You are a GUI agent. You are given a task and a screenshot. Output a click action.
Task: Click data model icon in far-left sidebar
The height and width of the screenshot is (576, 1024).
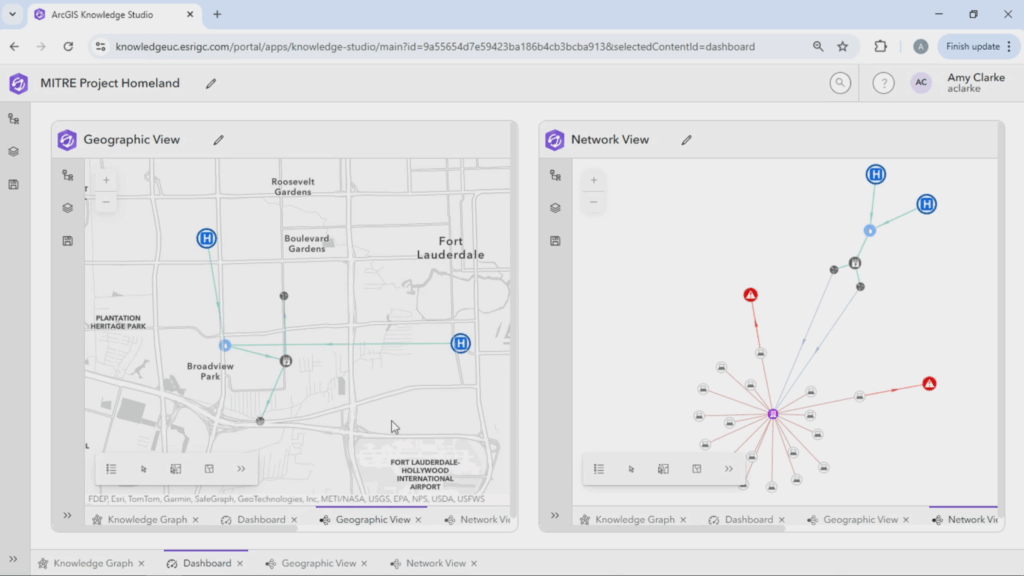pyautogui.click(x=13, y=119)
